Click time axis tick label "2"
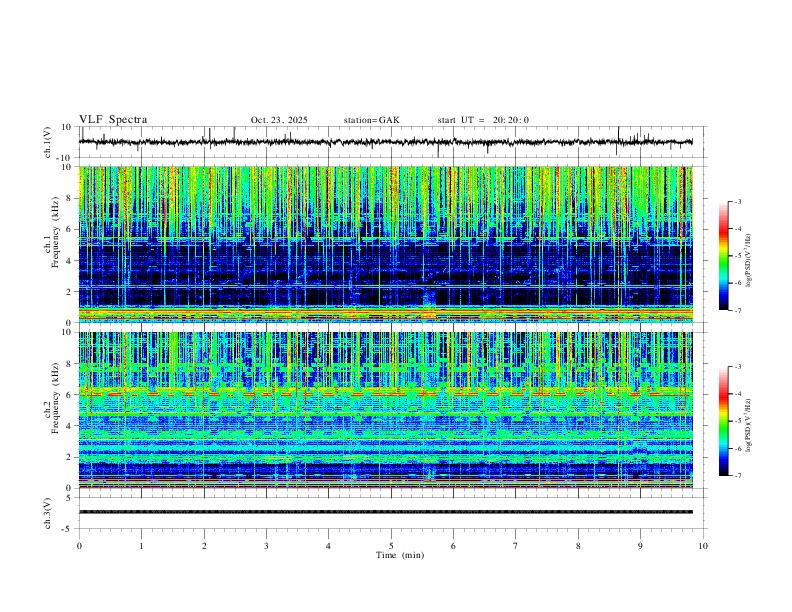The image size is (792, 612). point(204,546)
